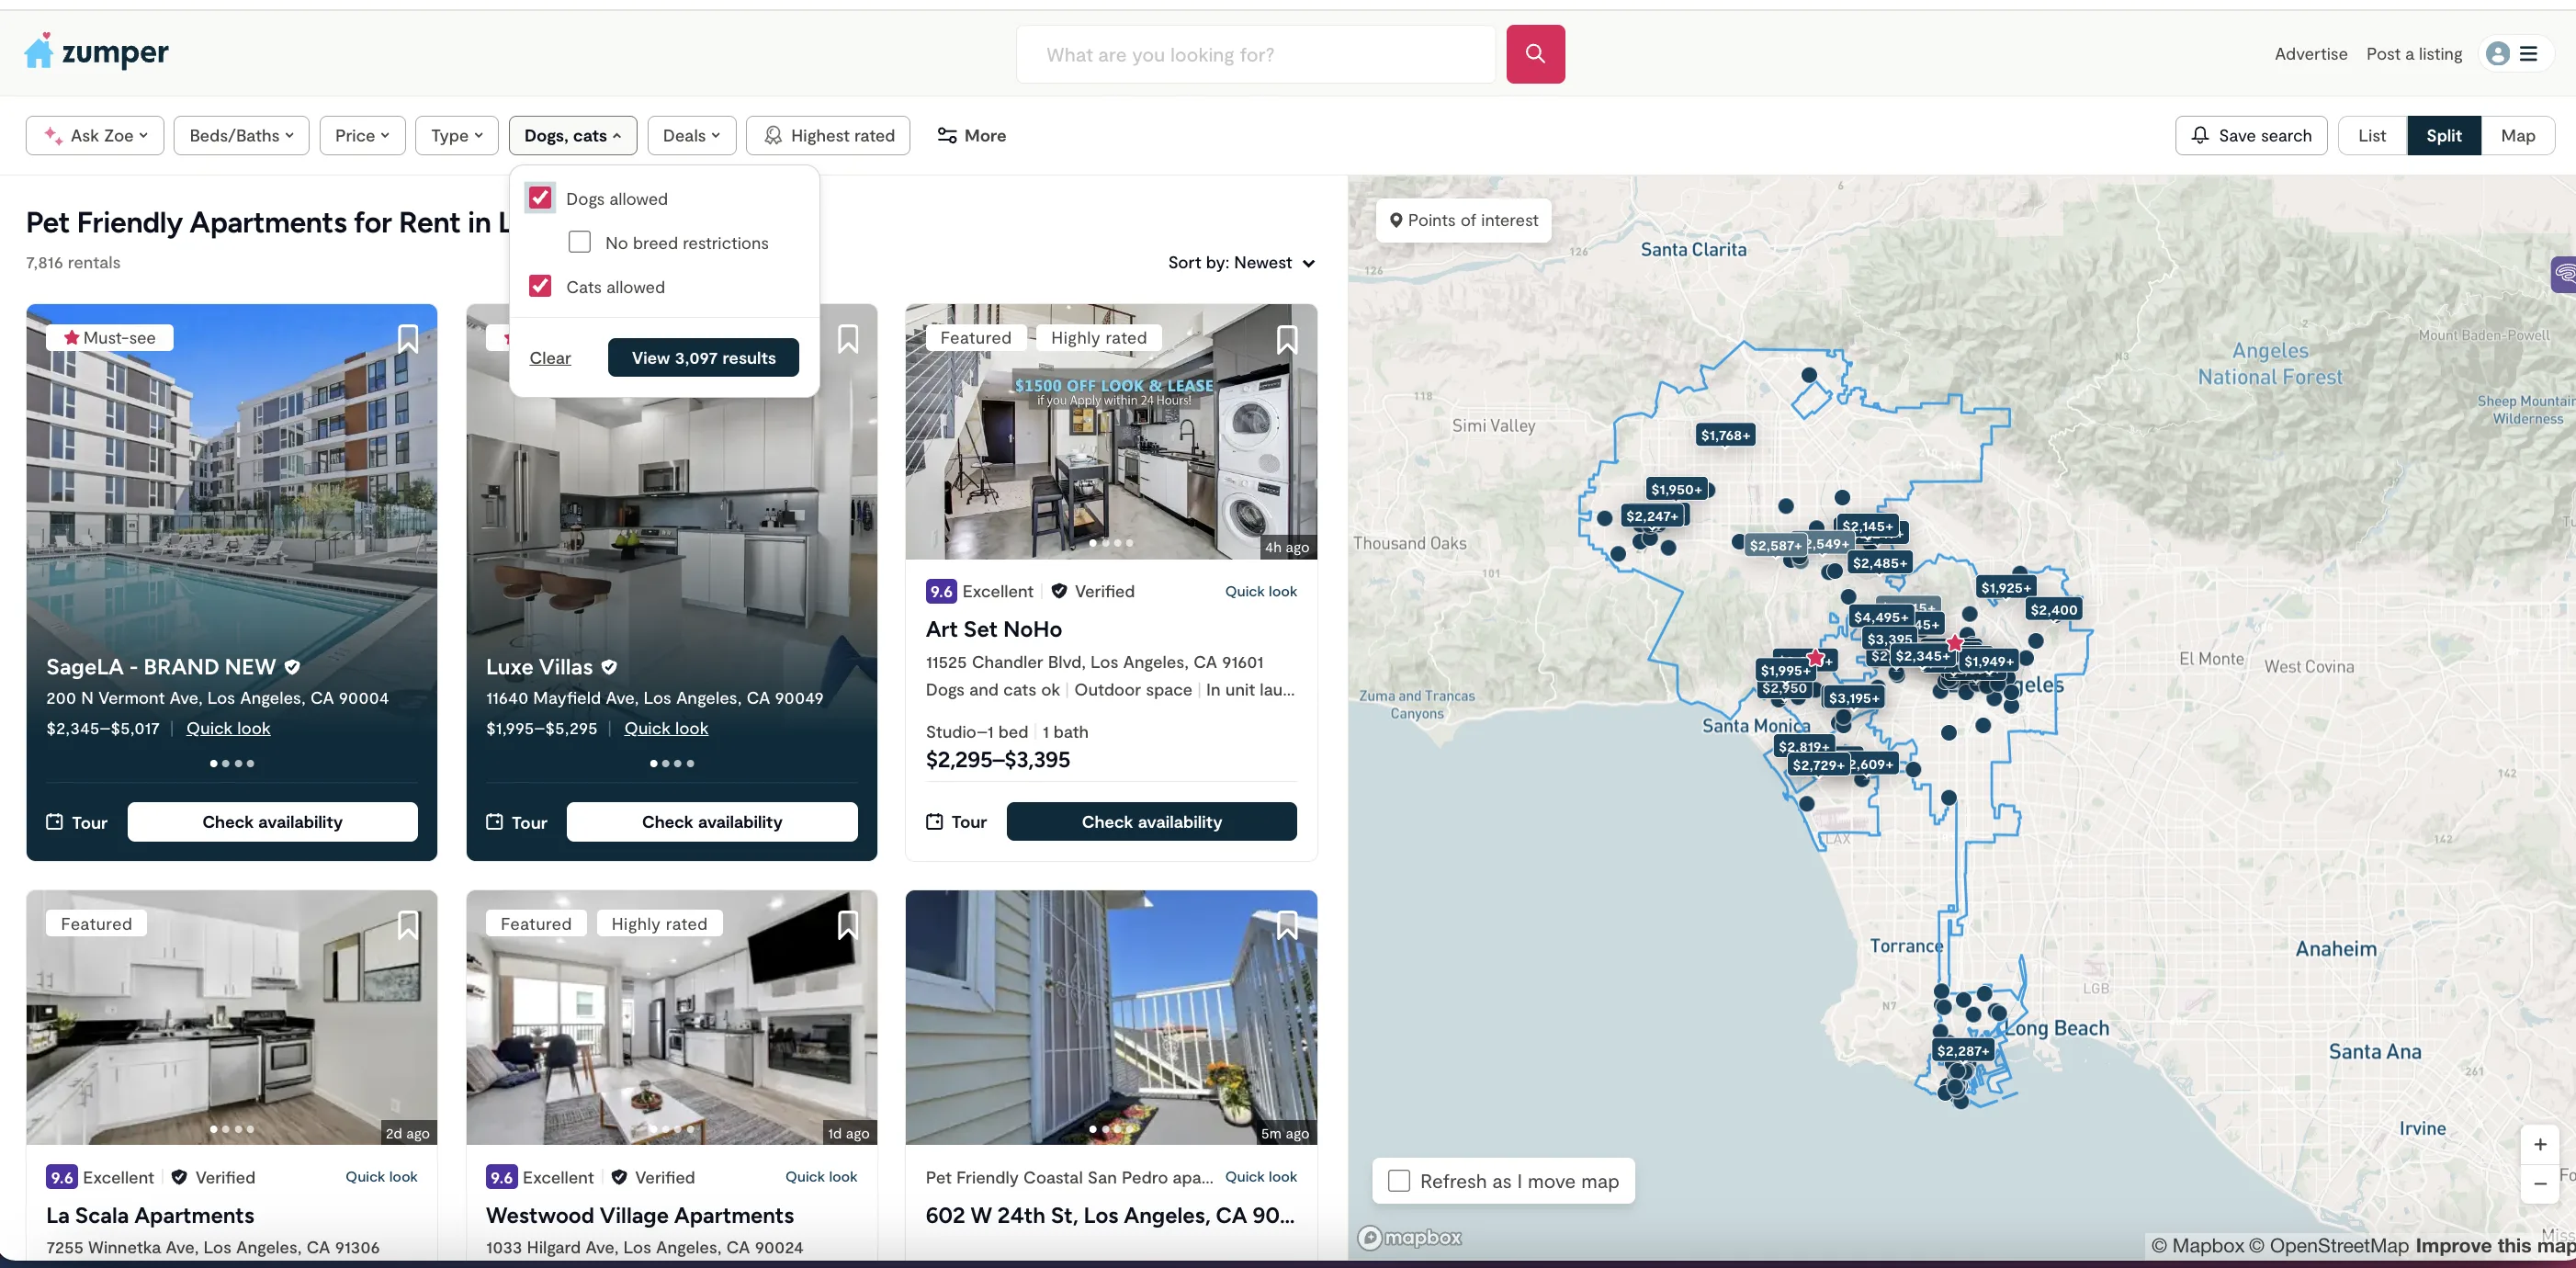Click the $1,925+ map price marker
The height and width of the screenshot is (1268, 2576).
coord(2005,587)
